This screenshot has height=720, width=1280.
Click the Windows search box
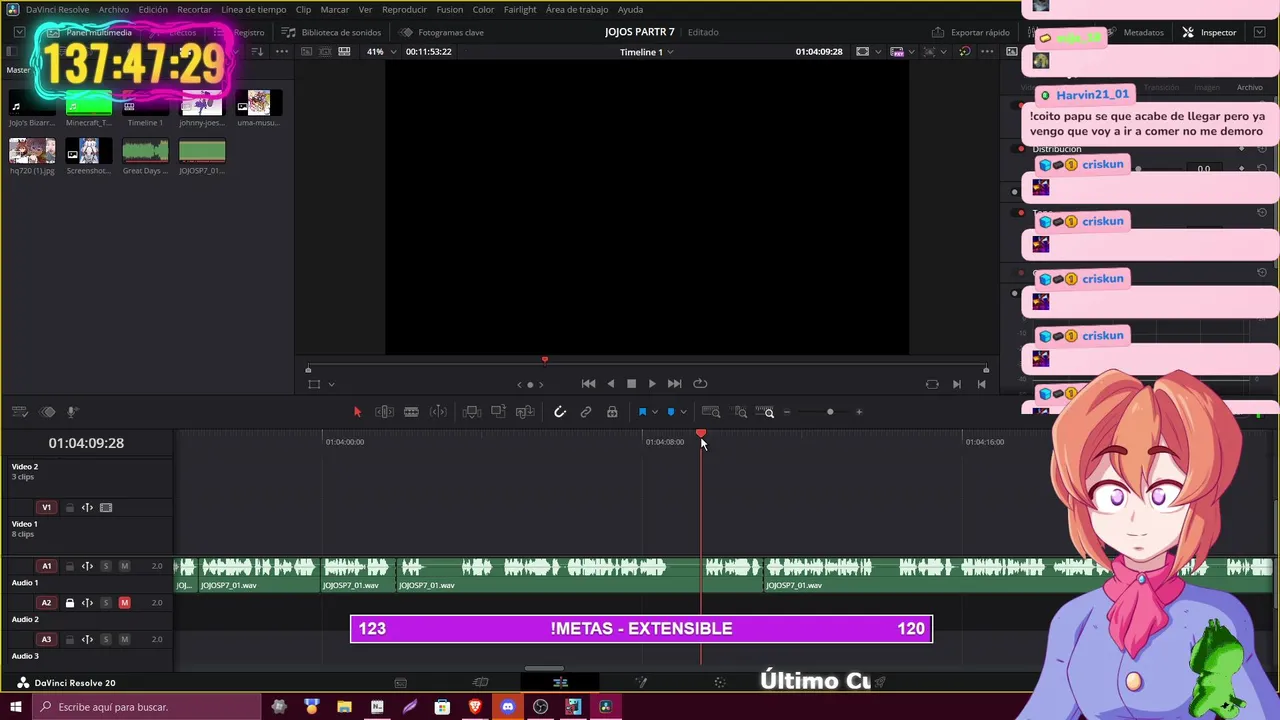pyautogui.click(x=147, y=707)
